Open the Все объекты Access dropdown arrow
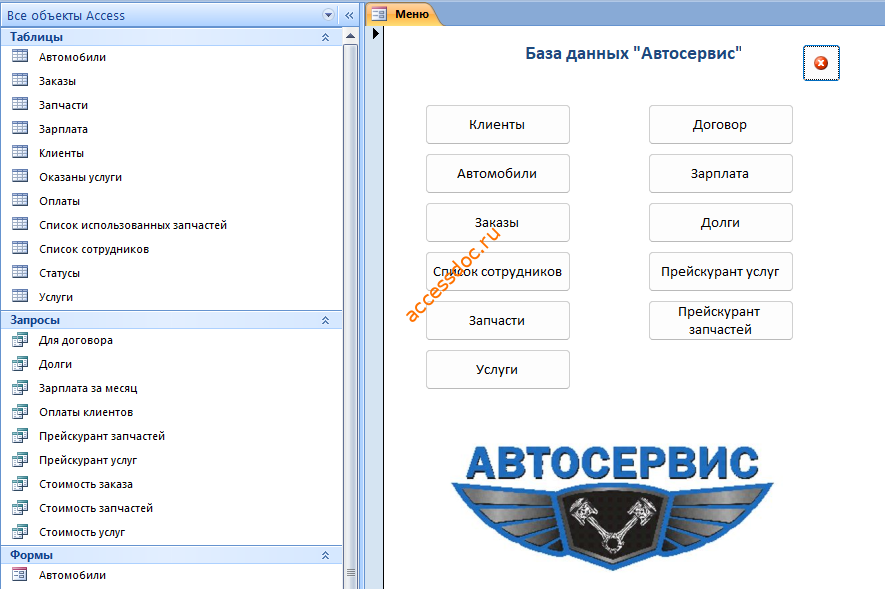Image resolution: width=885 pixels, height=589 pixels. (x=328, y=15)
